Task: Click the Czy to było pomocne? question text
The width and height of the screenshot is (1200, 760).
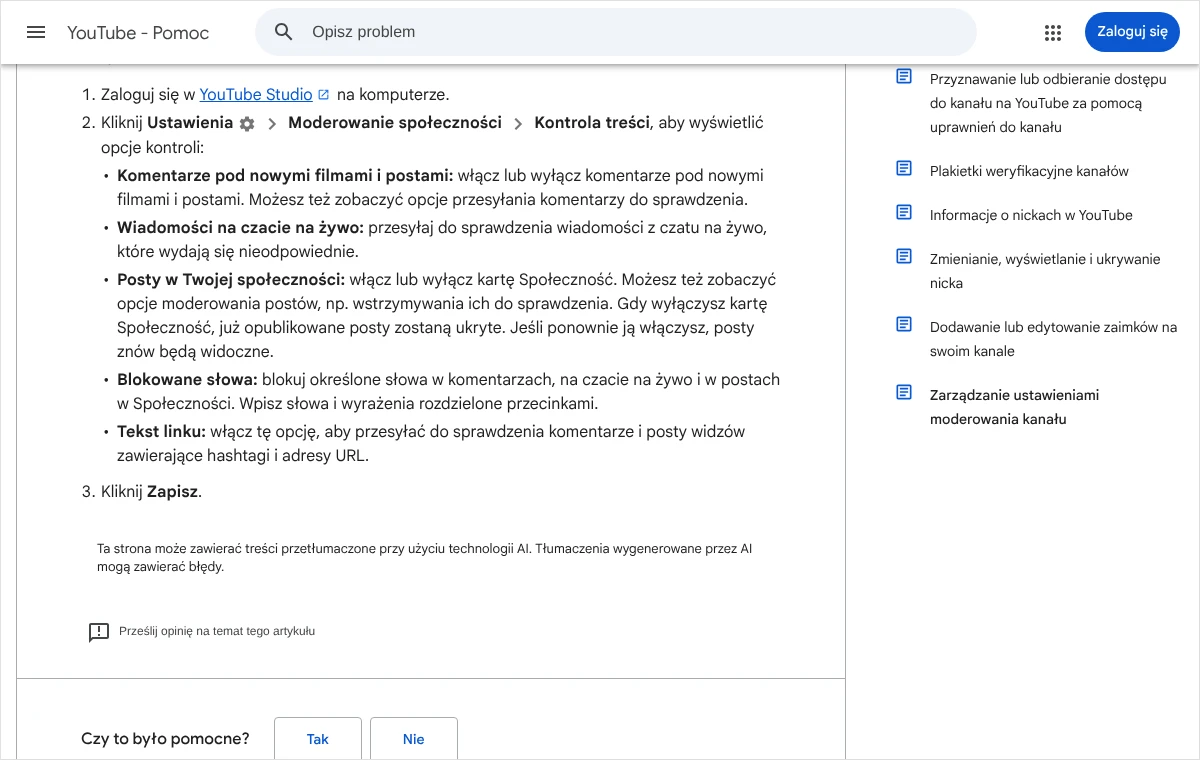Action: point(165,739)
